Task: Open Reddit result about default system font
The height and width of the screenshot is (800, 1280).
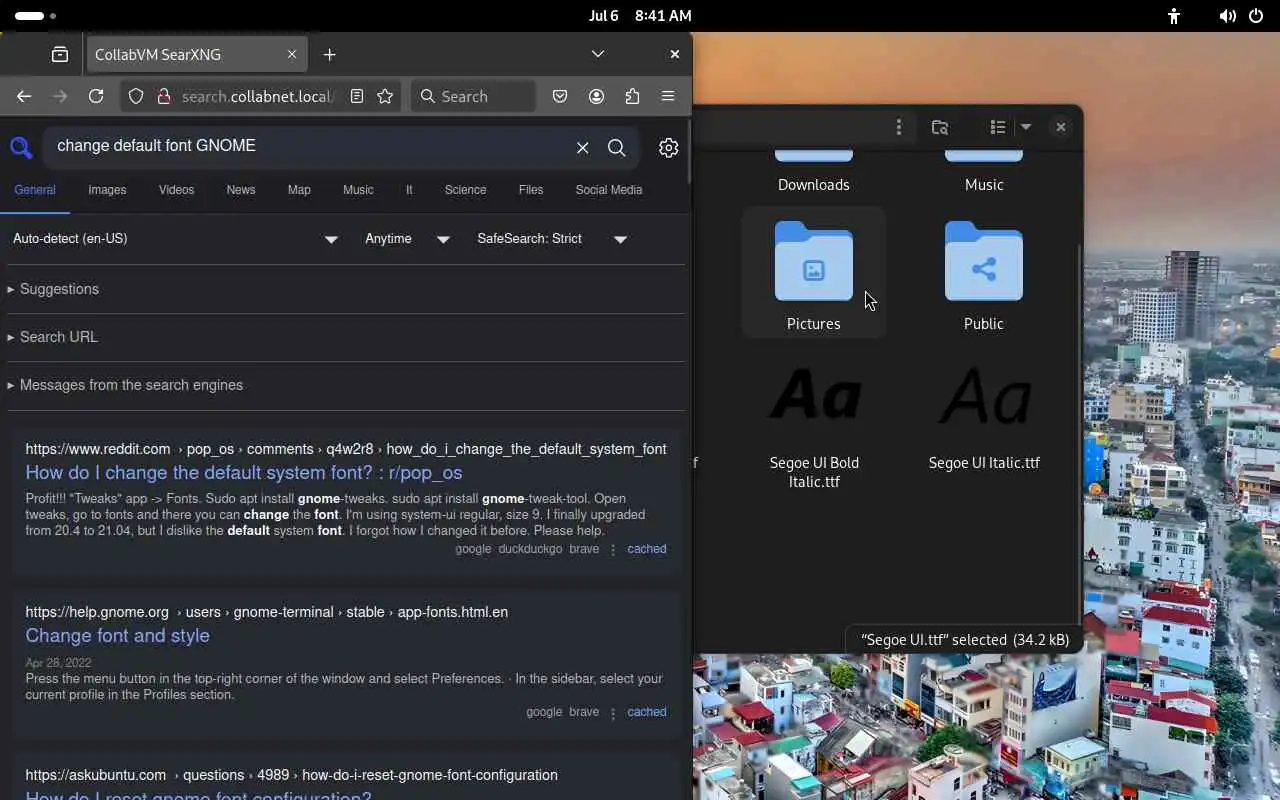Action: 244,473
